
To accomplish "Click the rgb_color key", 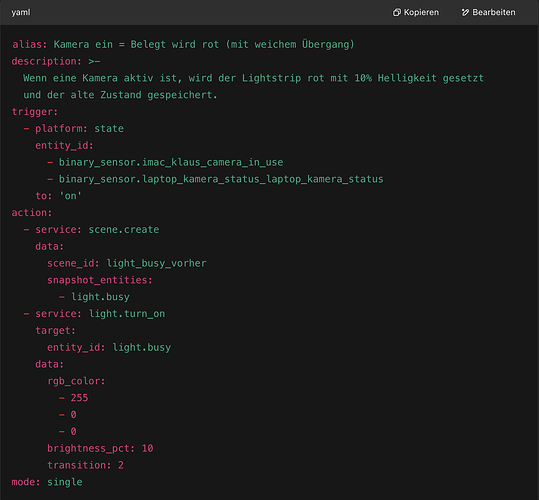I will tap(76, 381).
